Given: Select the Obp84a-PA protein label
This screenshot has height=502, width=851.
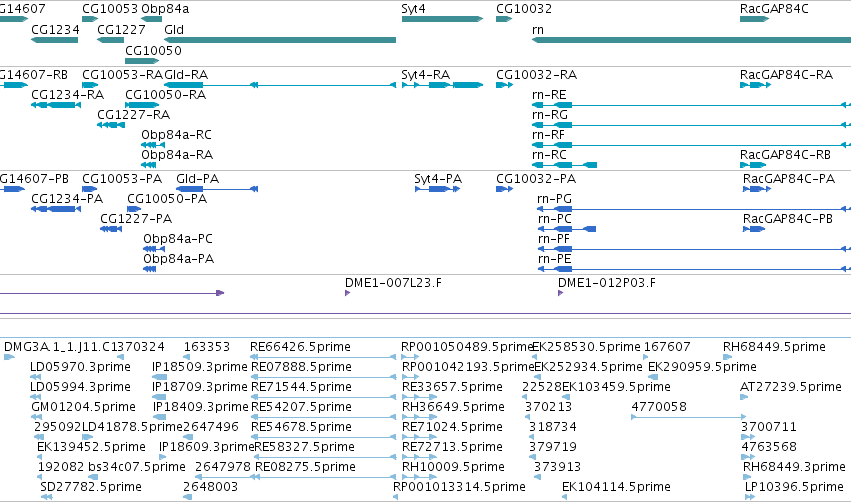Looking at the screenshot, I should (x=179, y=259).
